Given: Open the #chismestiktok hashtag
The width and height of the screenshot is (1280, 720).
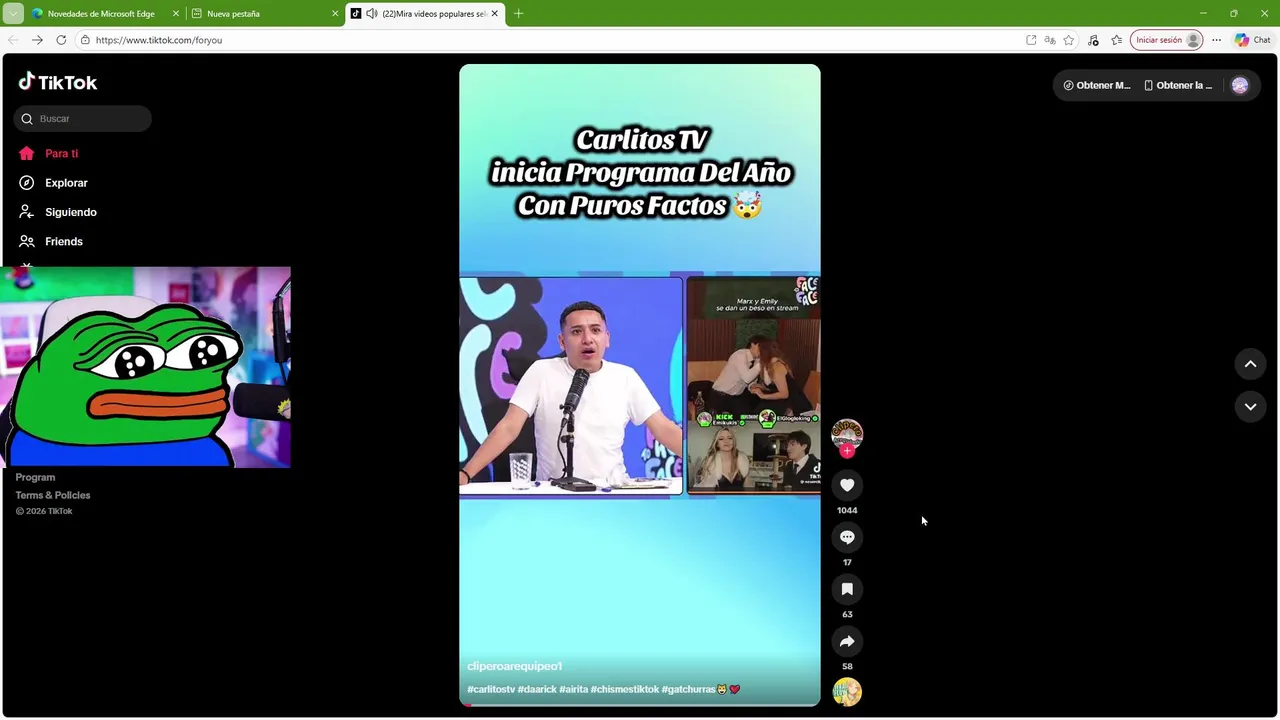Looking at the screenshot, I should coord(625,690).
